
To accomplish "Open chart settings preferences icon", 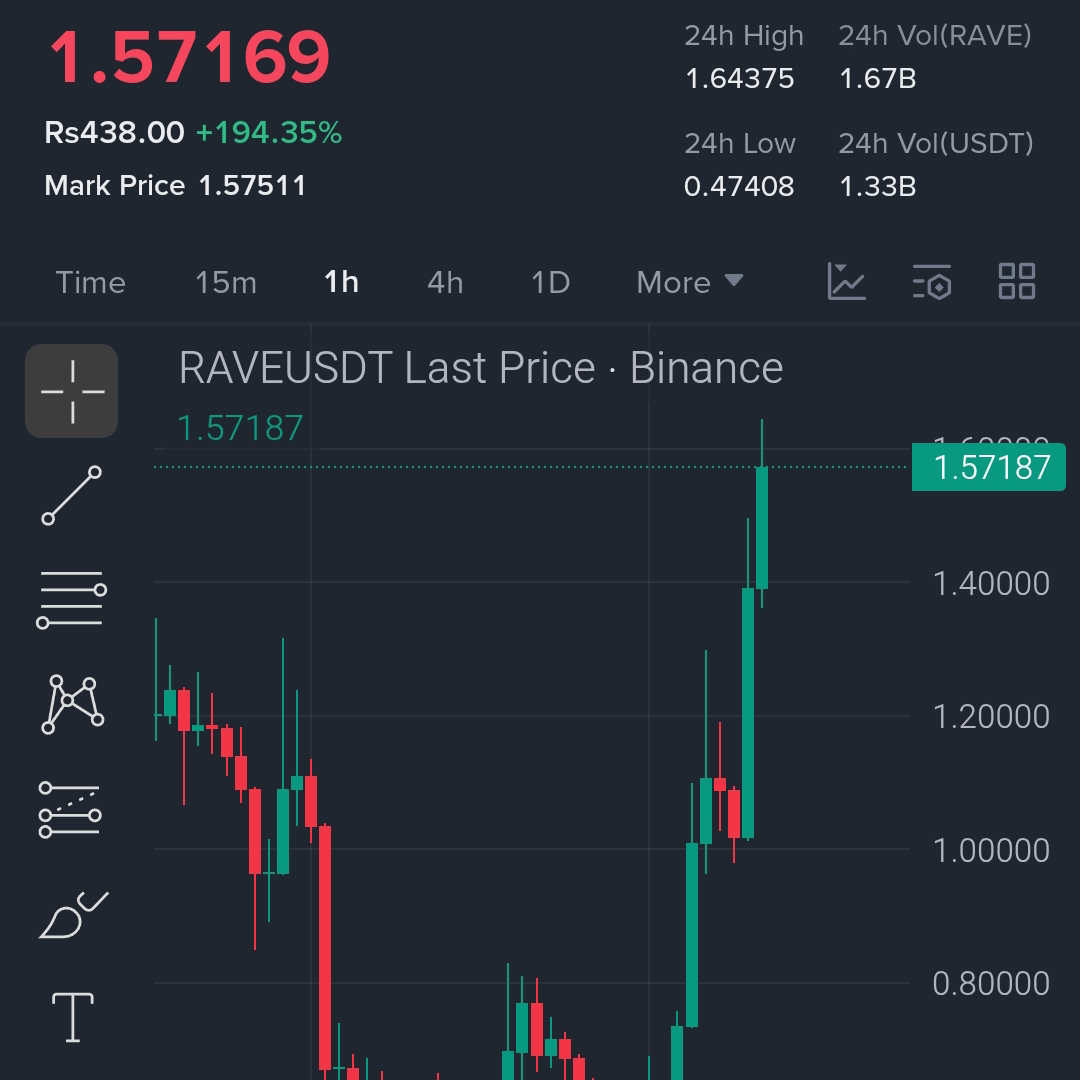I will [x=932, y=281].
